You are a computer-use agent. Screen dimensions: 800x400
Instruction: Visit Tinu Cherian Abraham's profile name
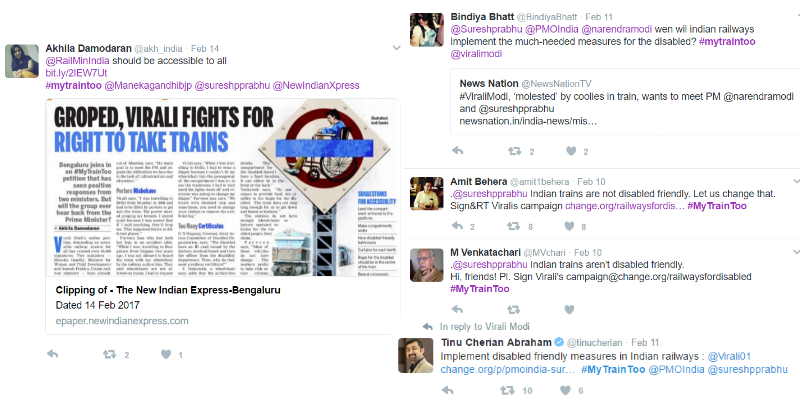[496, 342]
